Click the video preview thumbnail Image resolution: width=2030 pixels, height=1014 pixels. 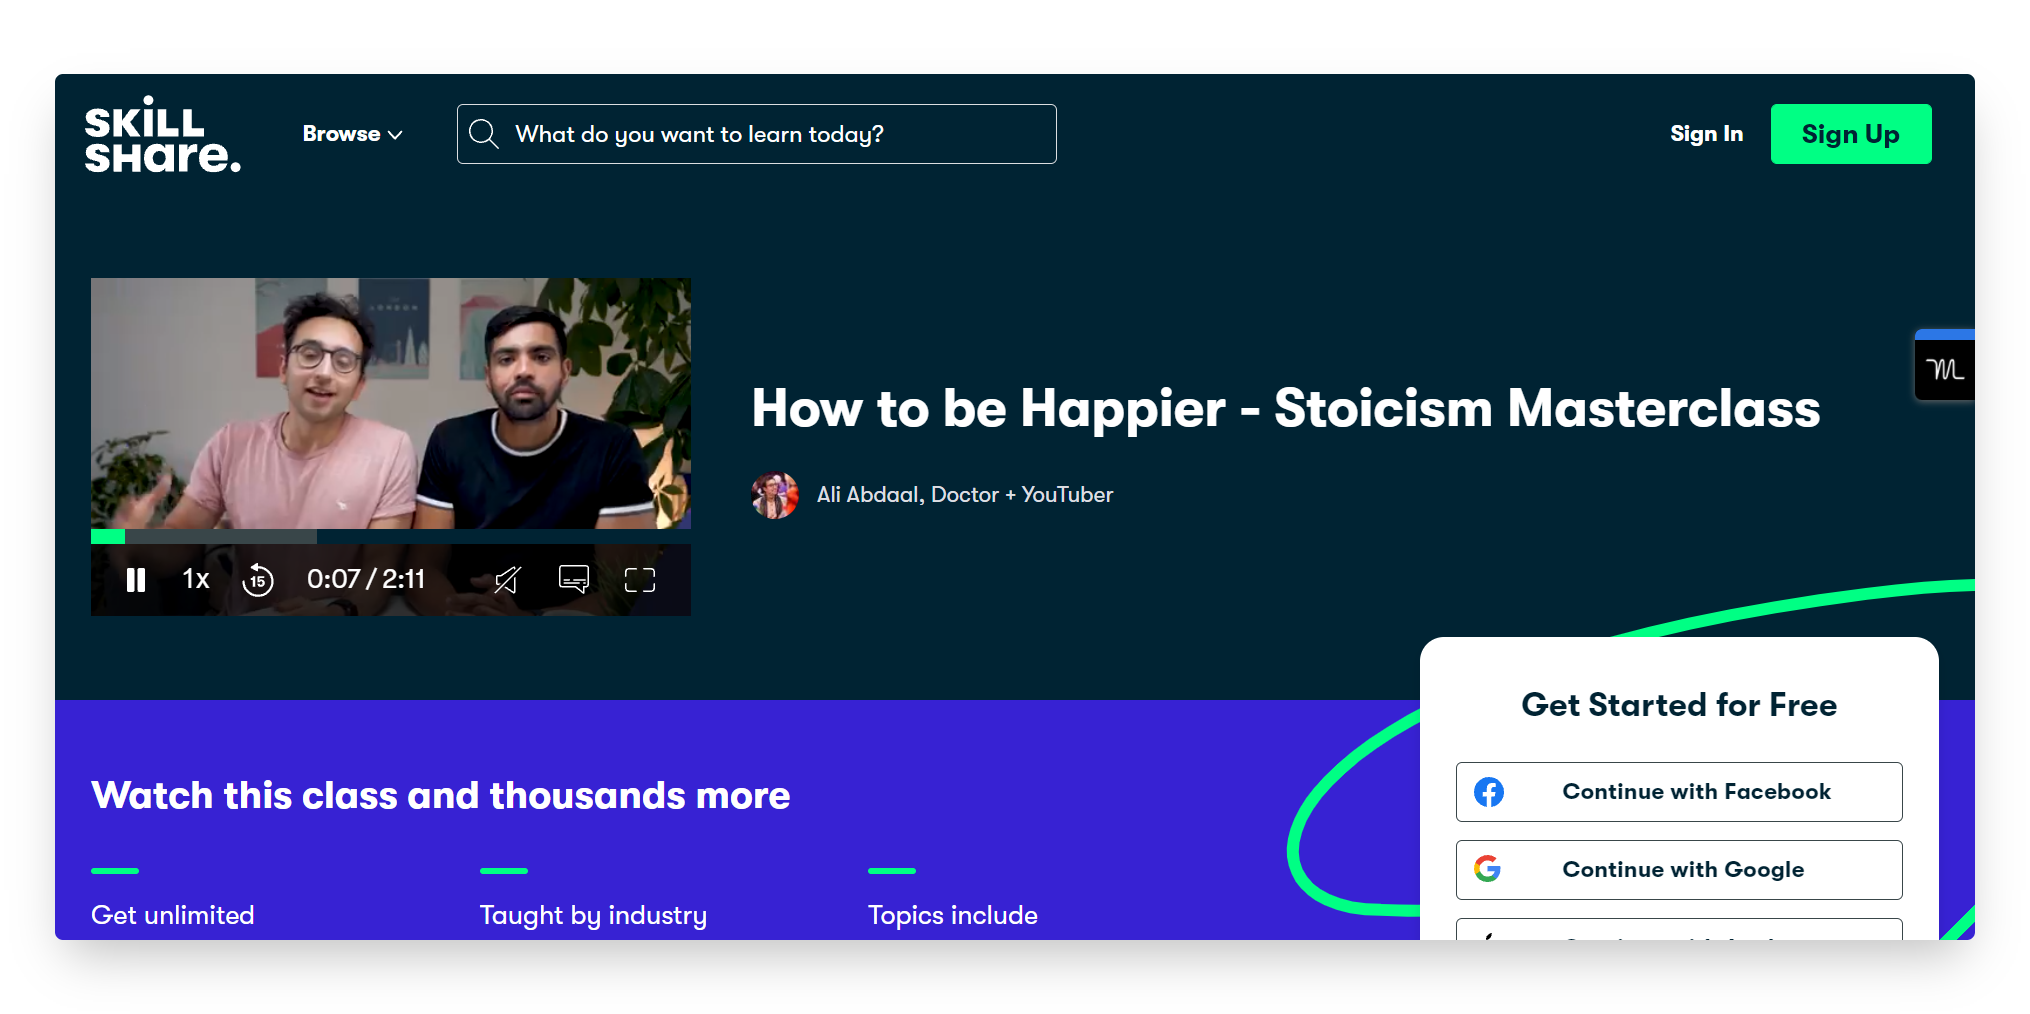pyautogui.click(x=391, y=403)
